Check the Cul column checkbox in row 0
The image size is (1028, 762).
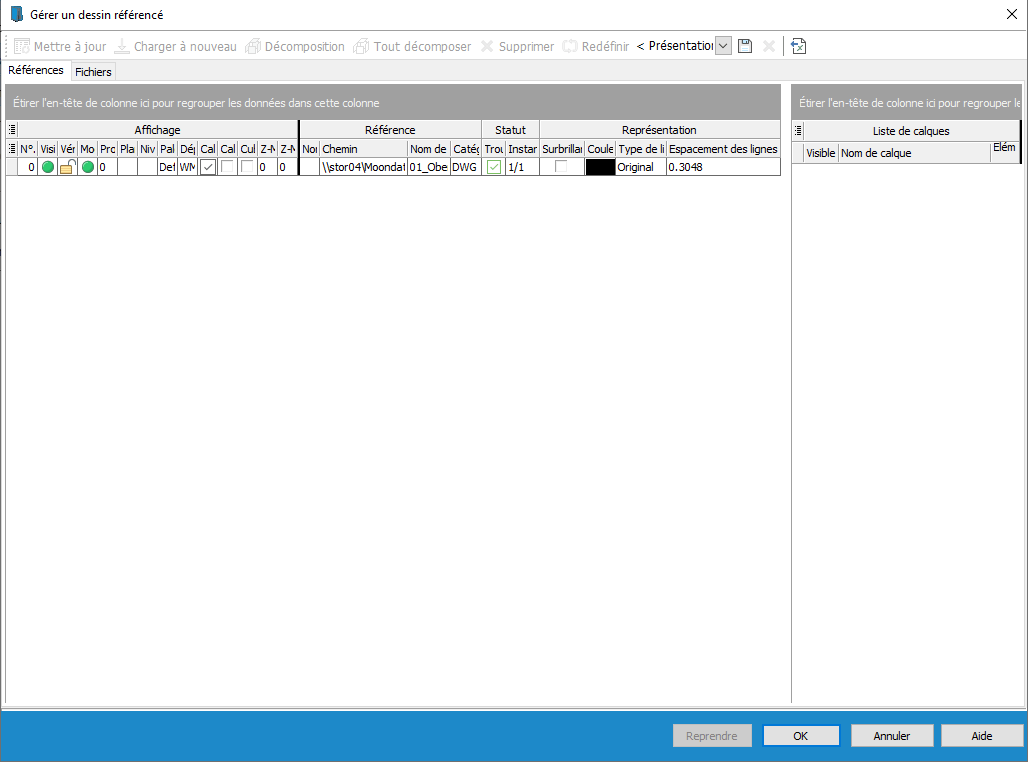(247, 167)
